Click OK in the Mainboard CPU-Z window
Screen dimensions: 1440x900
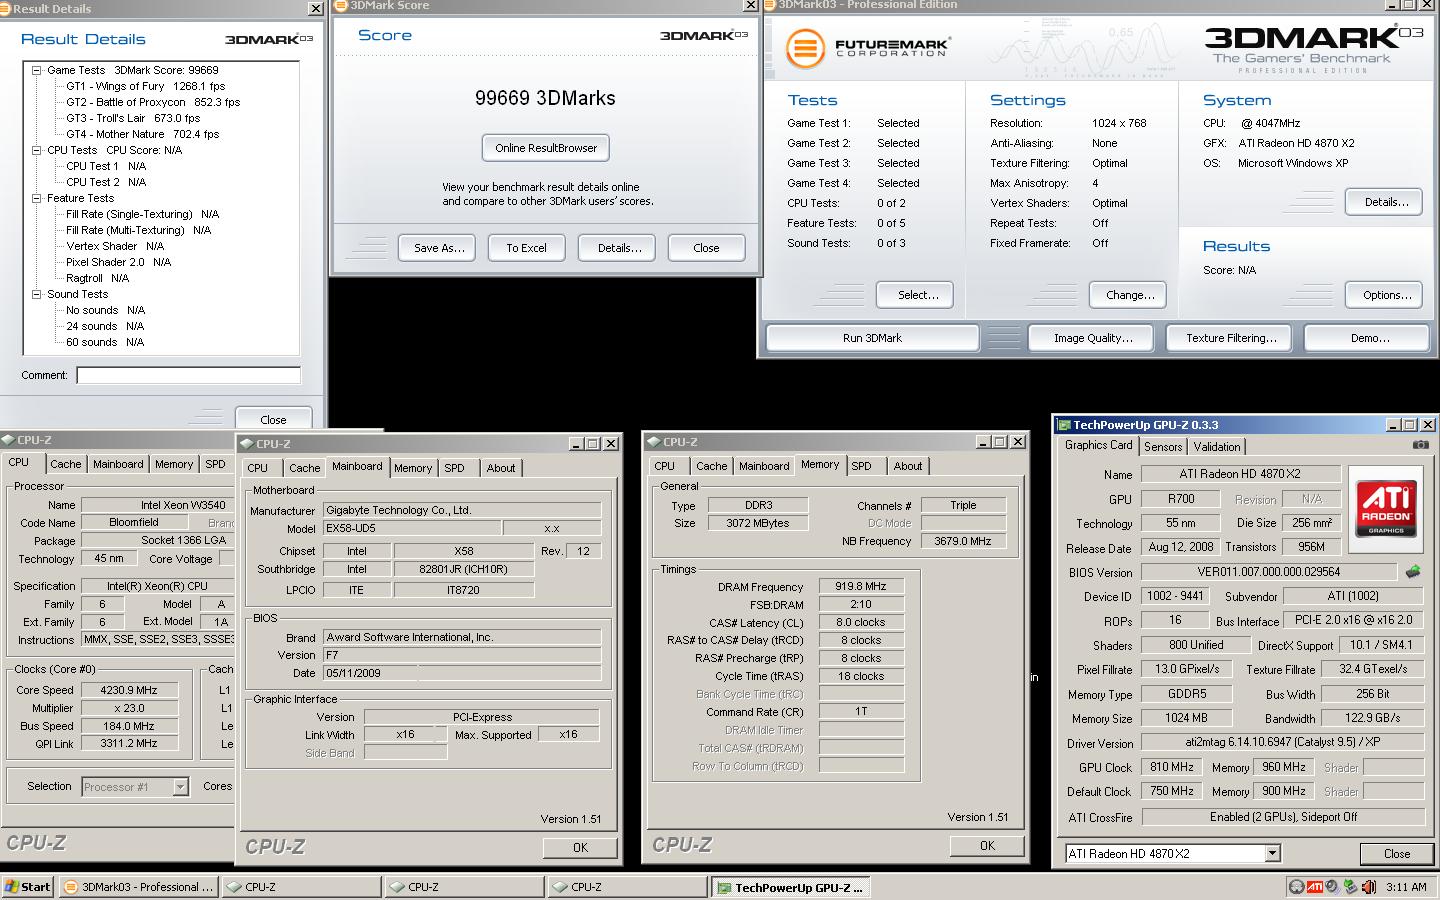pos(581,848)
